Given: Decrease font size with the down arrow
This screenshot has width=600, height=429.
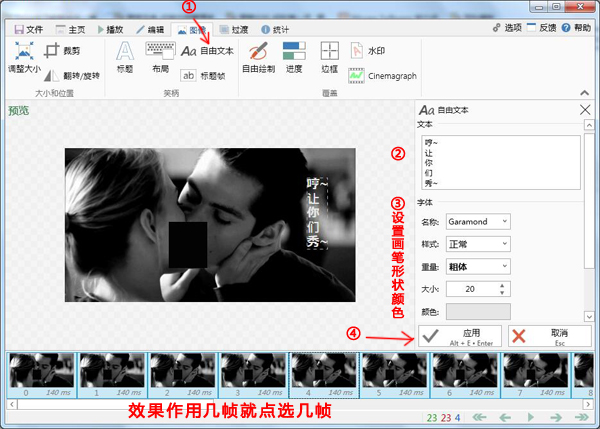Looking at the screenshot, I should point(502,293).
